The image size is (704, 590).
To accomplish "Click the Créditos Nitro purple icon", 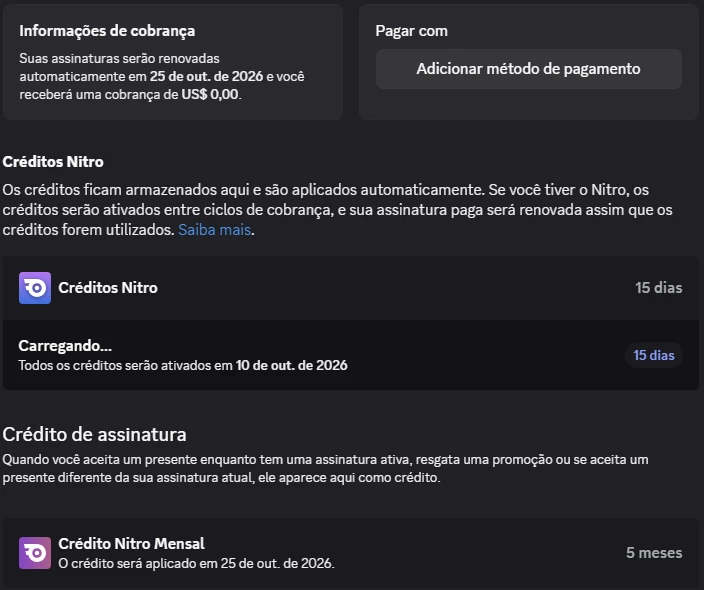I will (35, 288).
